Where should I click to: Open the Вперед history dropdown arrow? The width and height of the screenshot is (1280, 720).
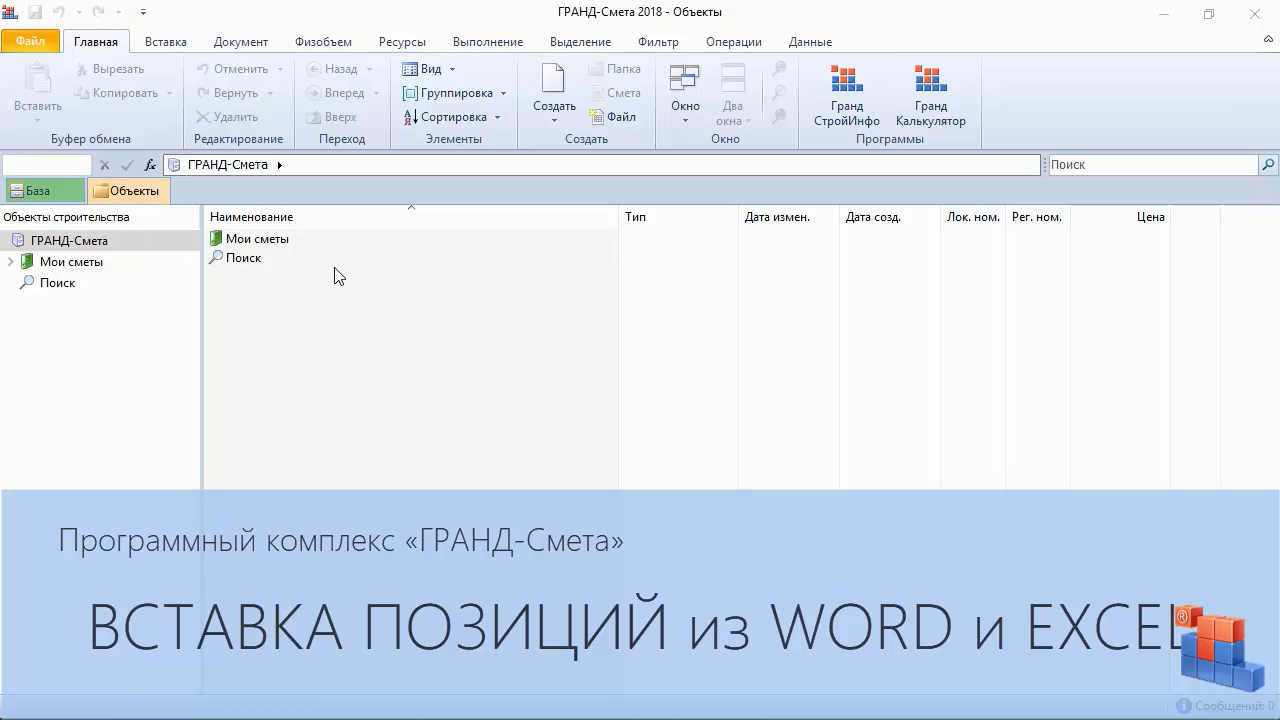[x=376, y=93]
